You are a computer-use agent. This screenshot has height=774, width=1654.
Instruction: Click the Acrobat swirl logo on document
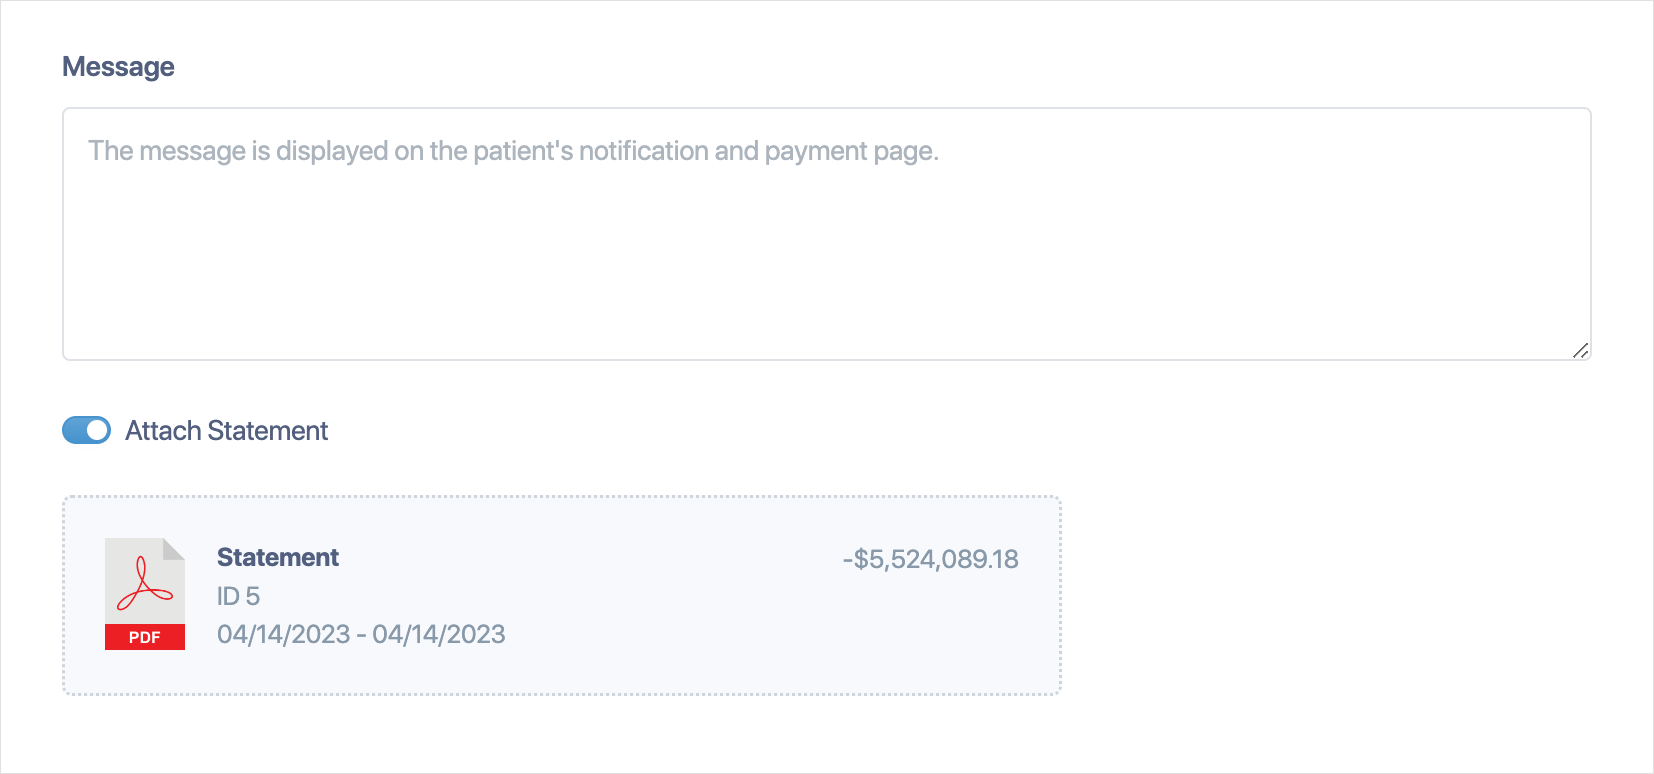(x=144, y=584)
